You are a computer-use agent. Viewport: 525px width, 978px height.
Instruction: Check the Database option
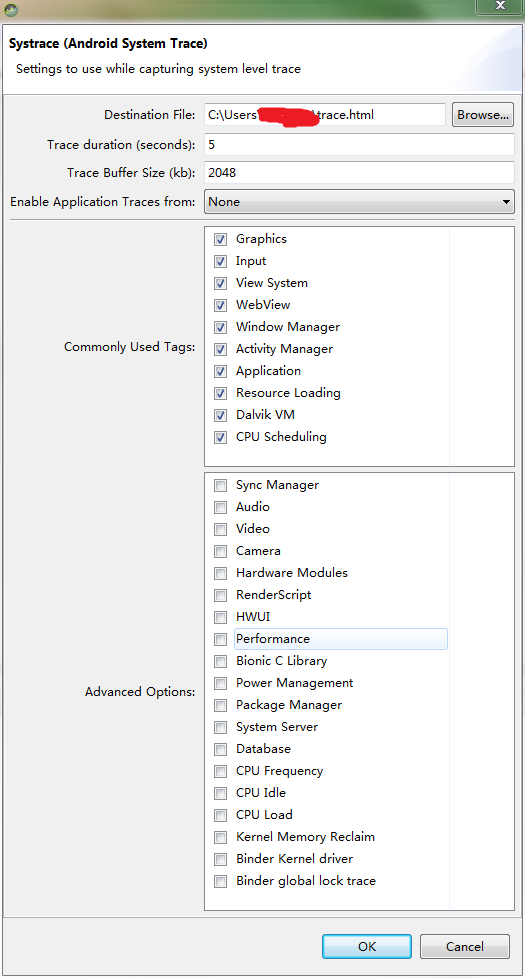point(220,749)
